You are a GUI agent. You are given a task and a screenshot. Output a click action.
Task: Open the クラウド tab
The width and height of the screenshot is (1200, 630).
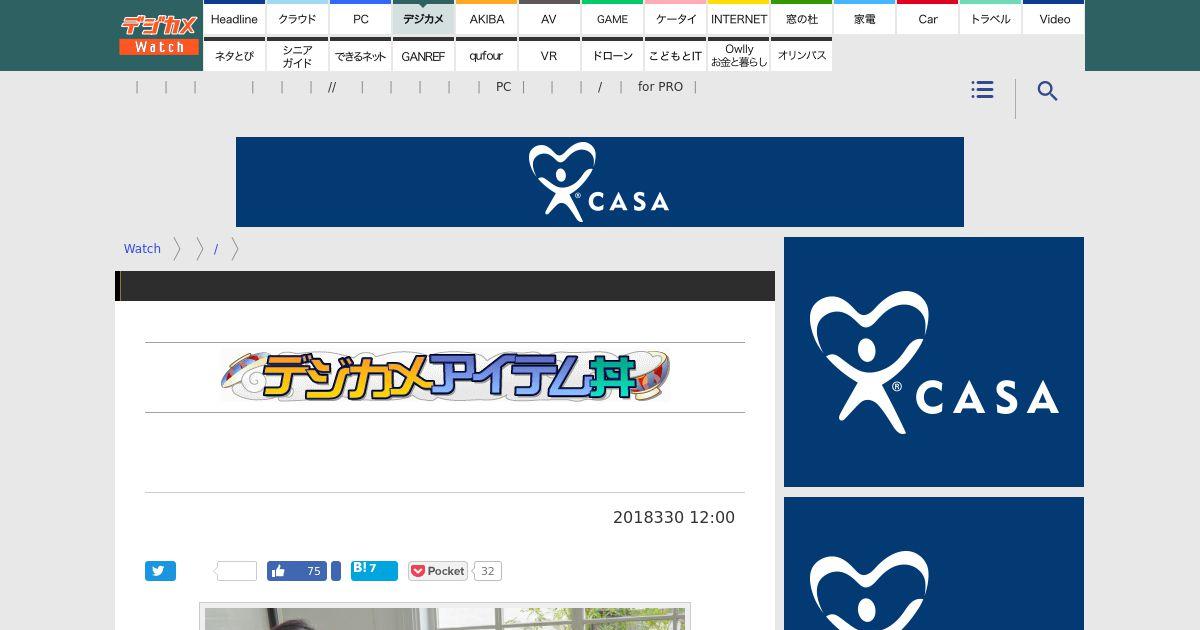click(x=297, y=18)
